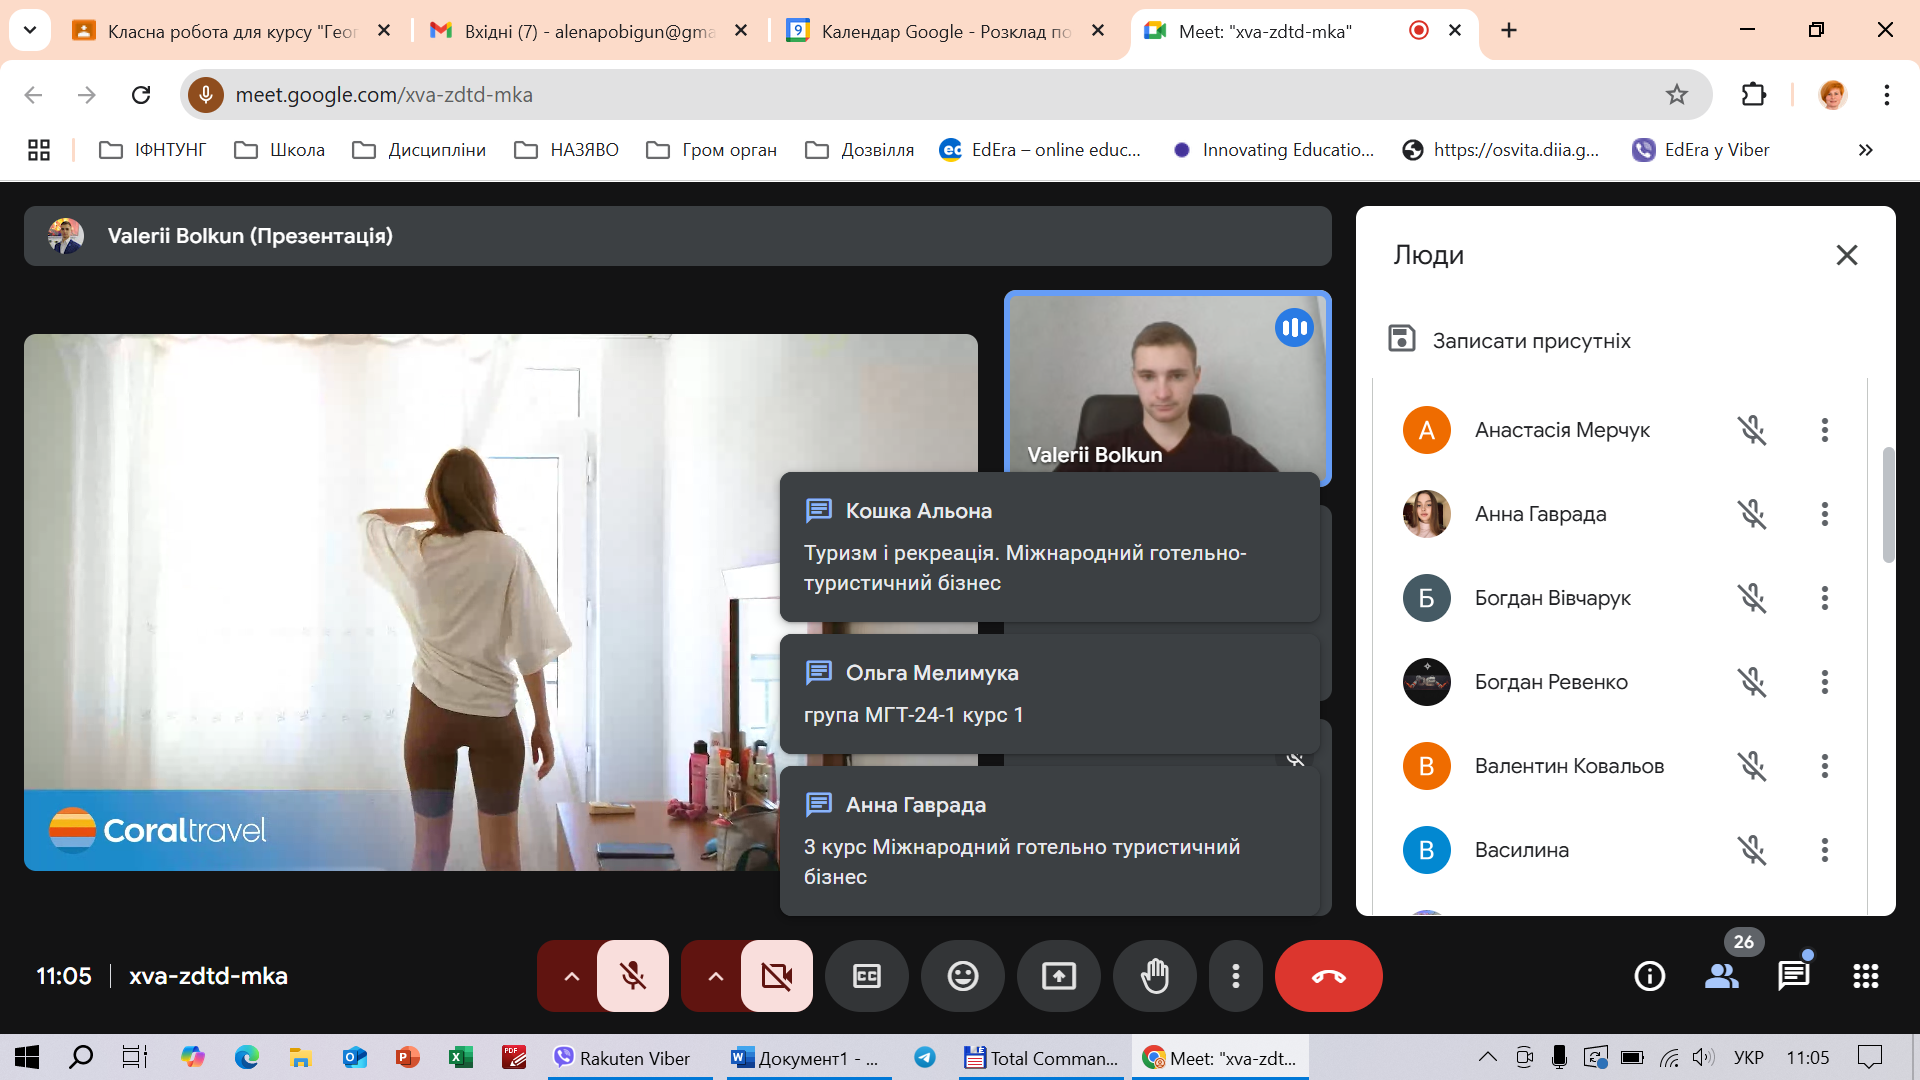Image resolution: width=1920 pixels, height=1080 pixels.
Task: Open Rakuten Viber from the taskbar
Action: pyautogui.click(x=623, y=1058)
